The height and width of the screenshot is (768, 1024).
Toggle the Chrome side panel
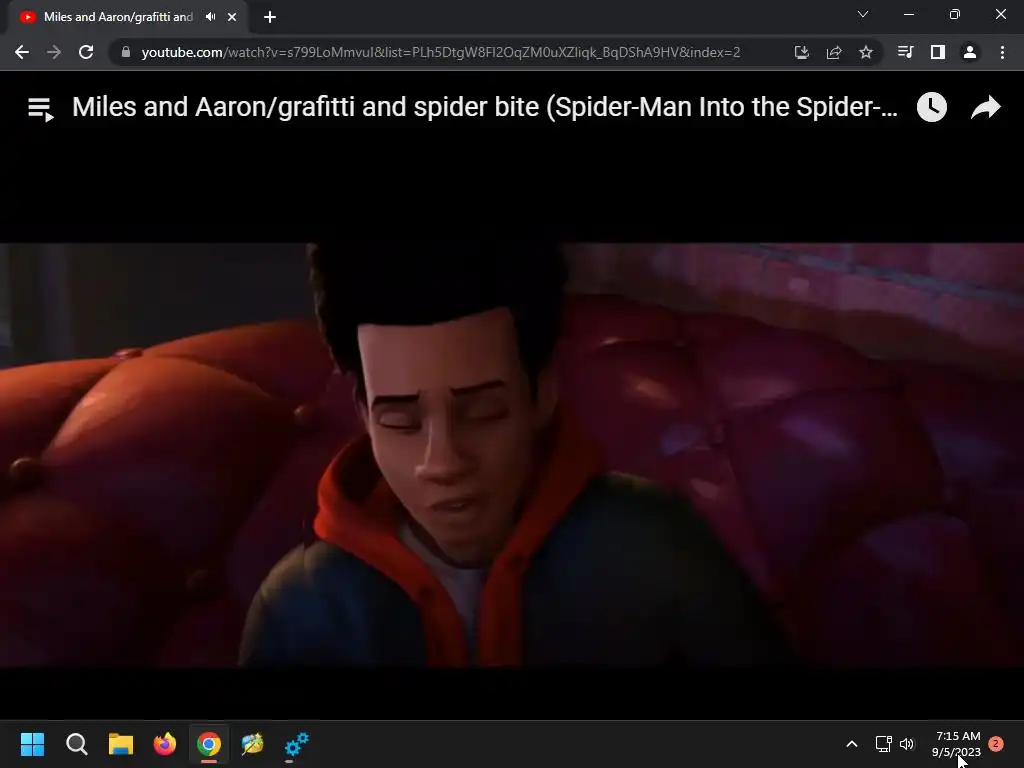pos(938,52)
